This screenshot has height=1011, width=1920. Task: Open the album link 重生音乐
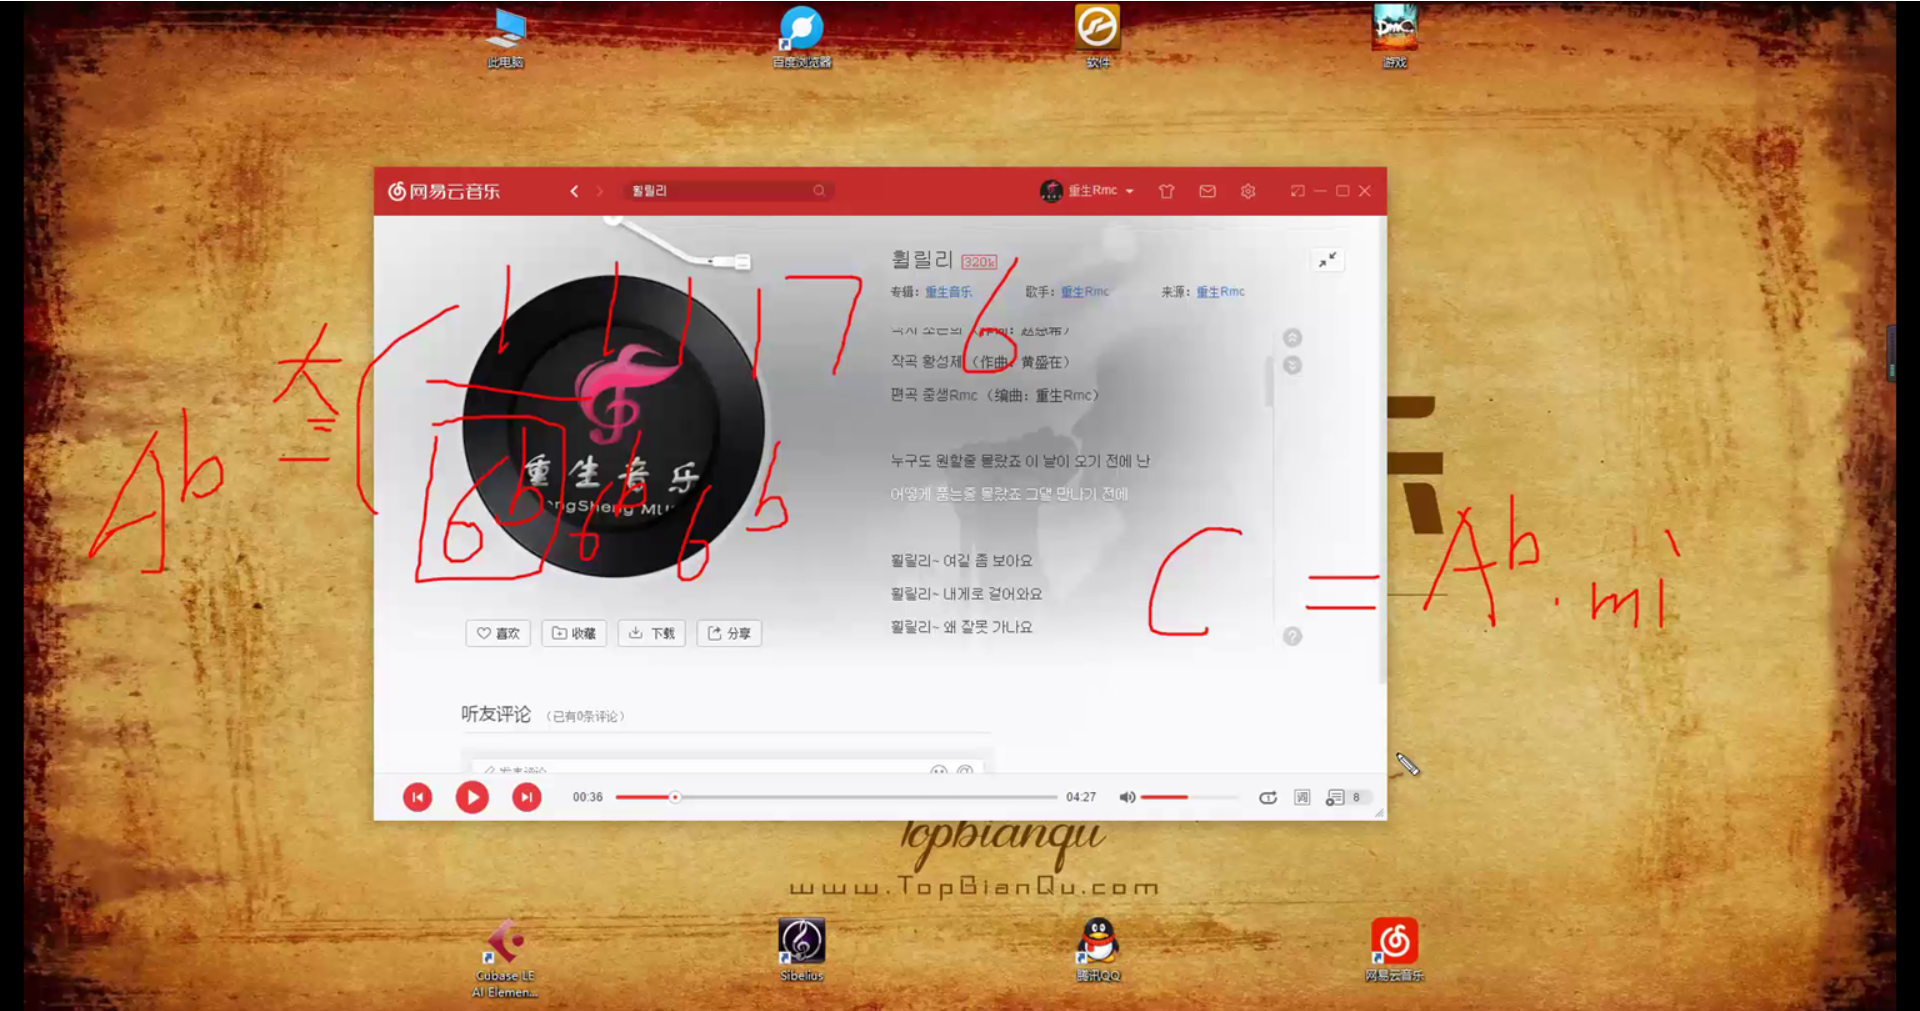coord(948,292)
